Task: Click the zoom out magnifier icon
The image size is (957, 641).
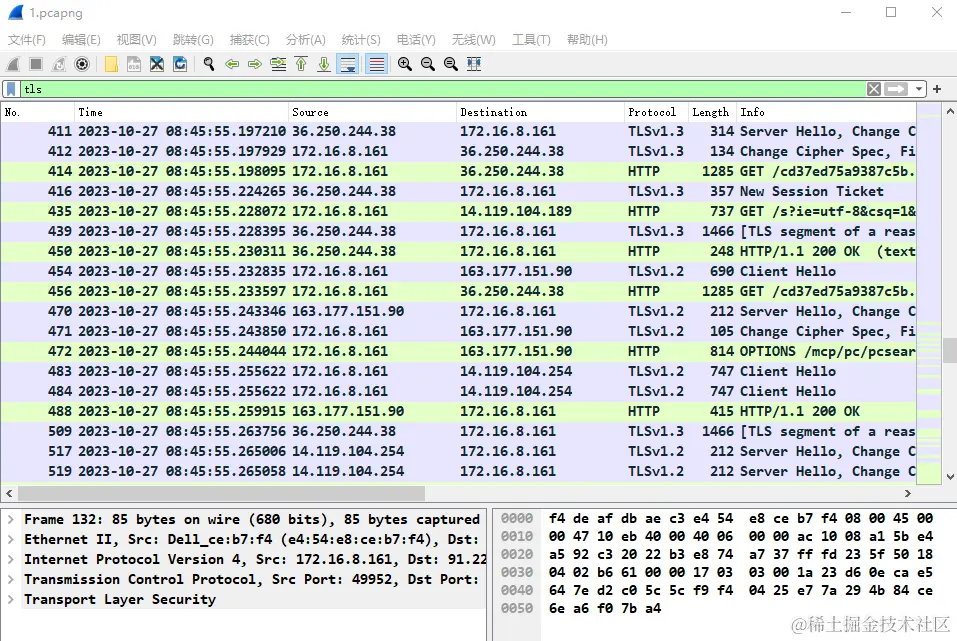Action: (x=428, y=64)
